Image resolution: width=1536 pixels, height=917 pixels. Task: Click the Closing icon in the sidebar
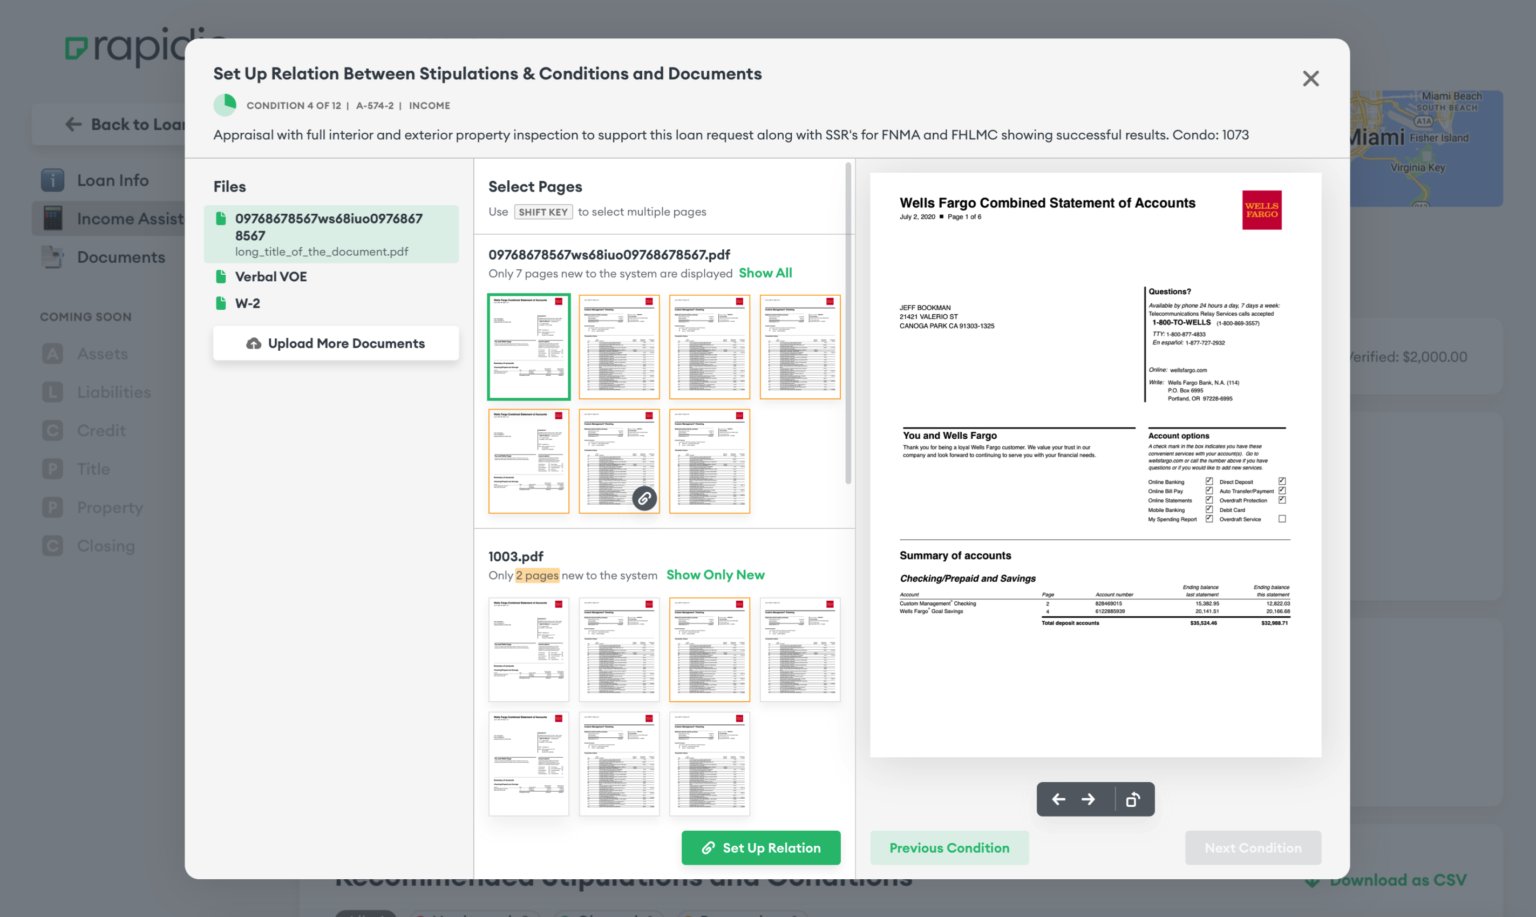53,546
